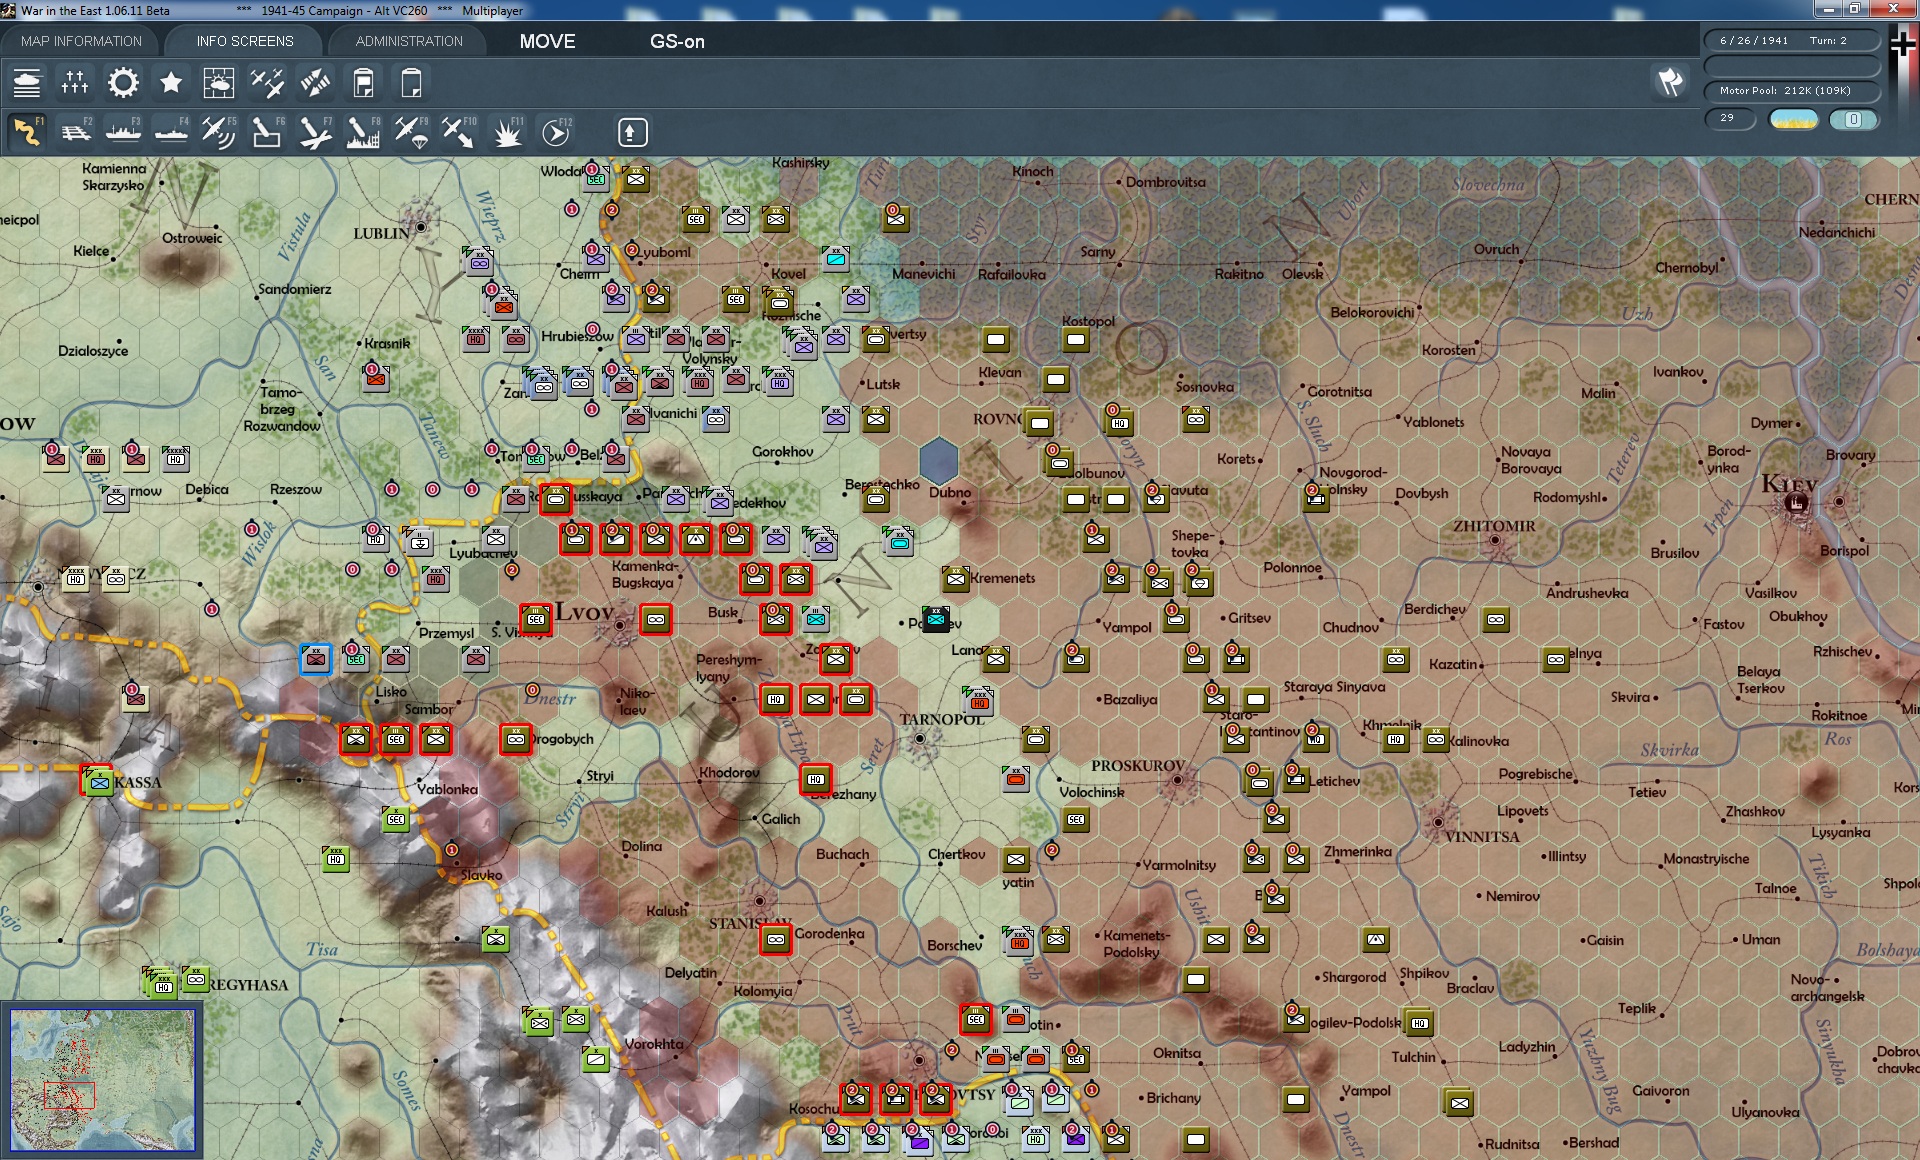Click the Ovruch town label
The width and height of the screenshot is (1920, 1160).
[x=1496, y=249]
